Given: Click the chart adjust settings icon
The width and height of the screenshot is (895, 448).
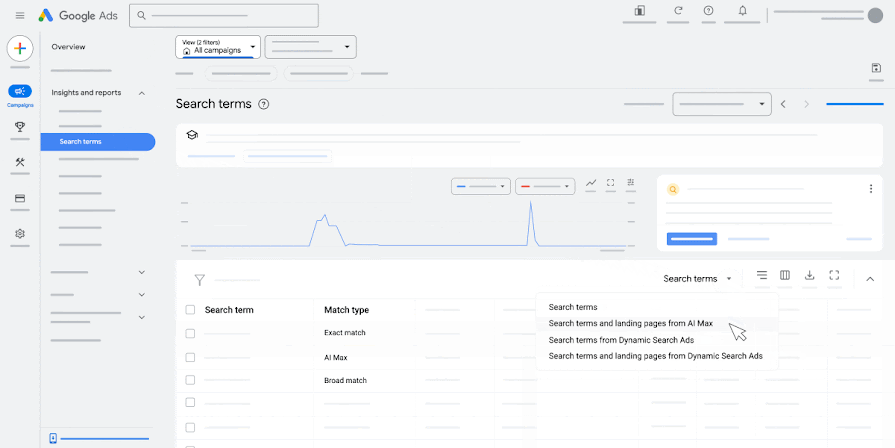Looking at the screenshot, I should coord(631,183).
